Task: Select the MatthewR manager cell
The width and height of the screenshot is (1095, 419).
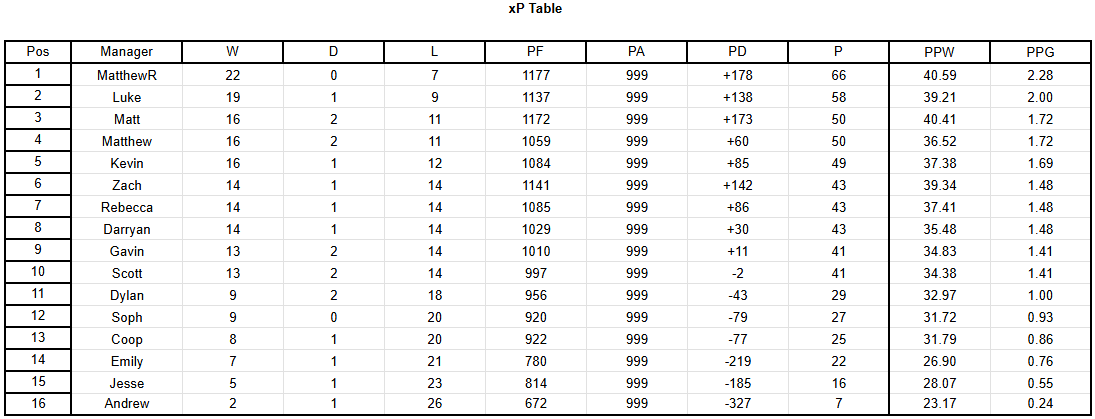Action: pos(126,75)
